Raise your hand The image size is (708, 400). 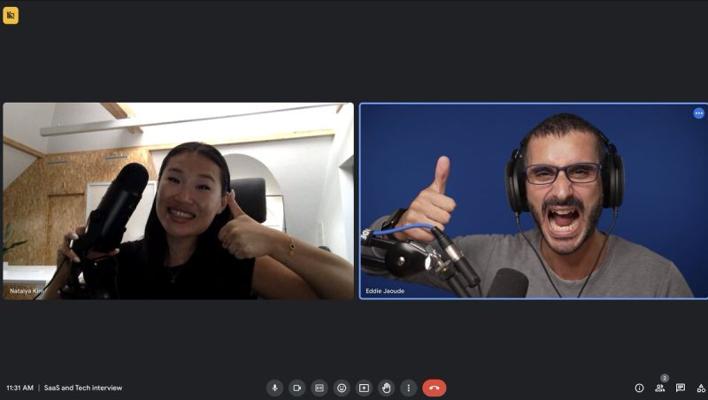click(386, 388)
